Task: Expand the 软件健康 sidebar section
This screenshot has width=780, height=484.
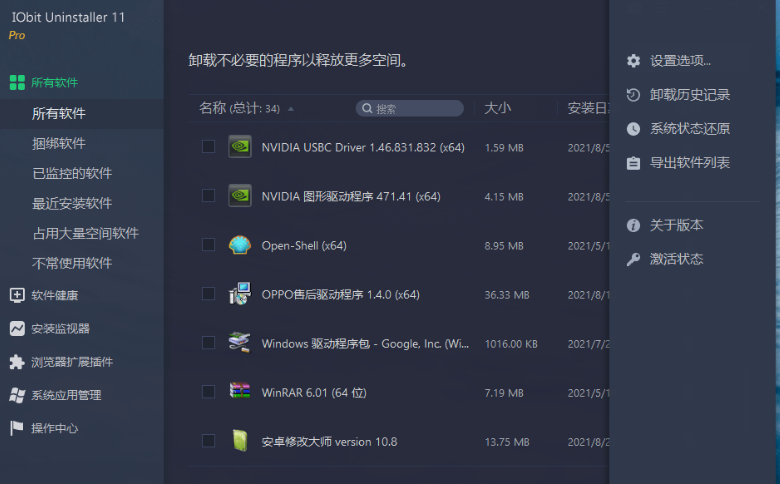Action: point(54,295)
